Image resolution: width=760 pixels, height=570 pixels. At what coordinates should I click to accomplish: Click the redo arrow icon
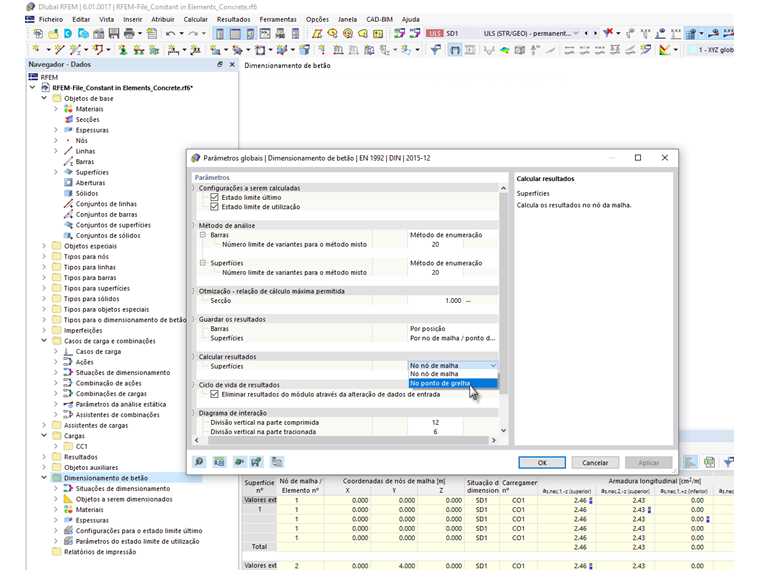coord(193,33)
